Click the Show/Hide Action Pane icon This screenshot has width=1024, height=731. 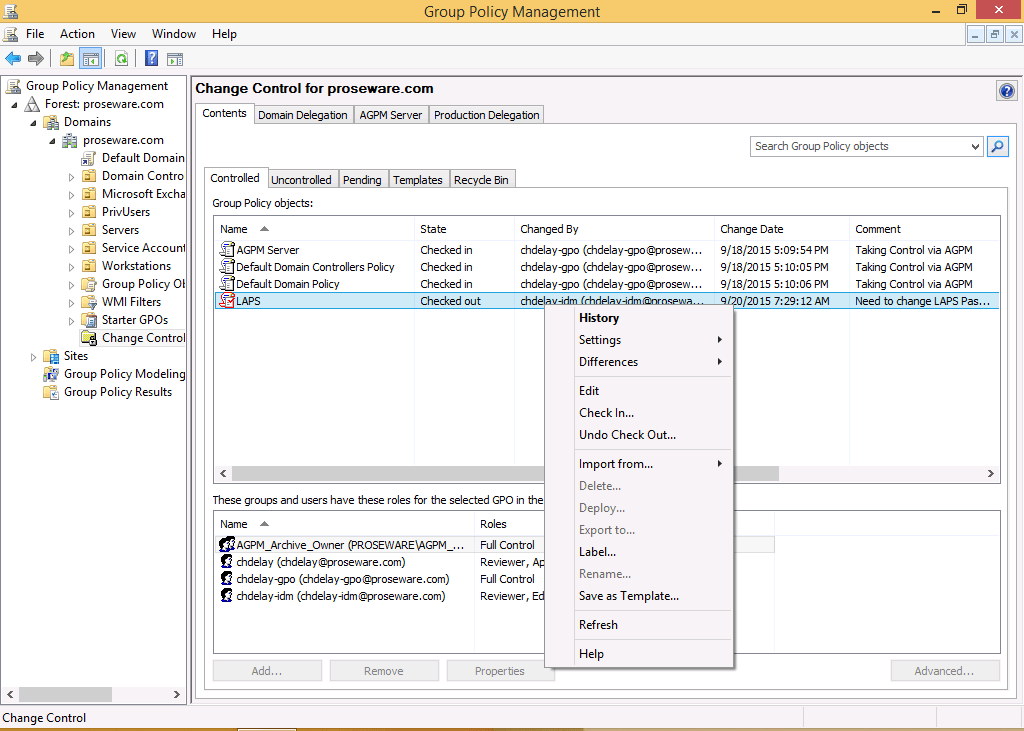(x=175, y=59)
